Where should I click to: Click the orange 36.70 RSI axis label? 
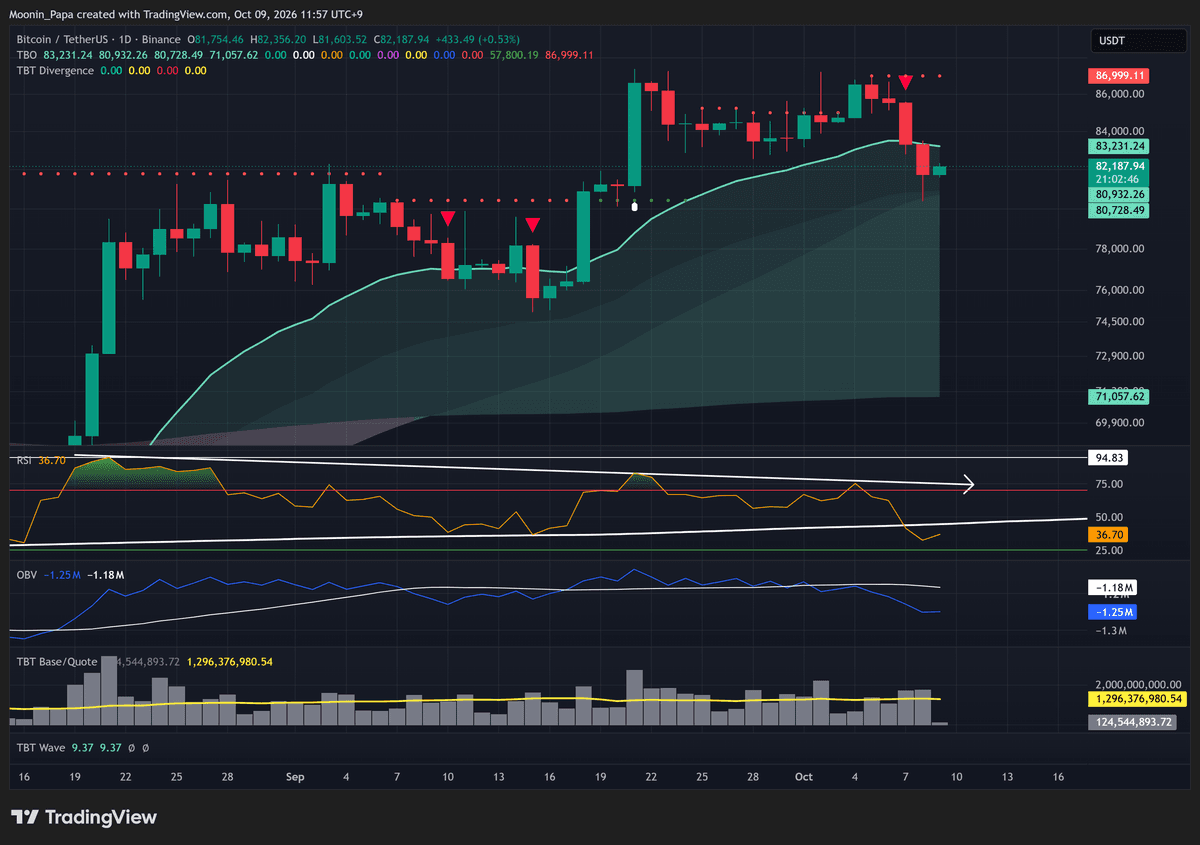[1110, 535]
